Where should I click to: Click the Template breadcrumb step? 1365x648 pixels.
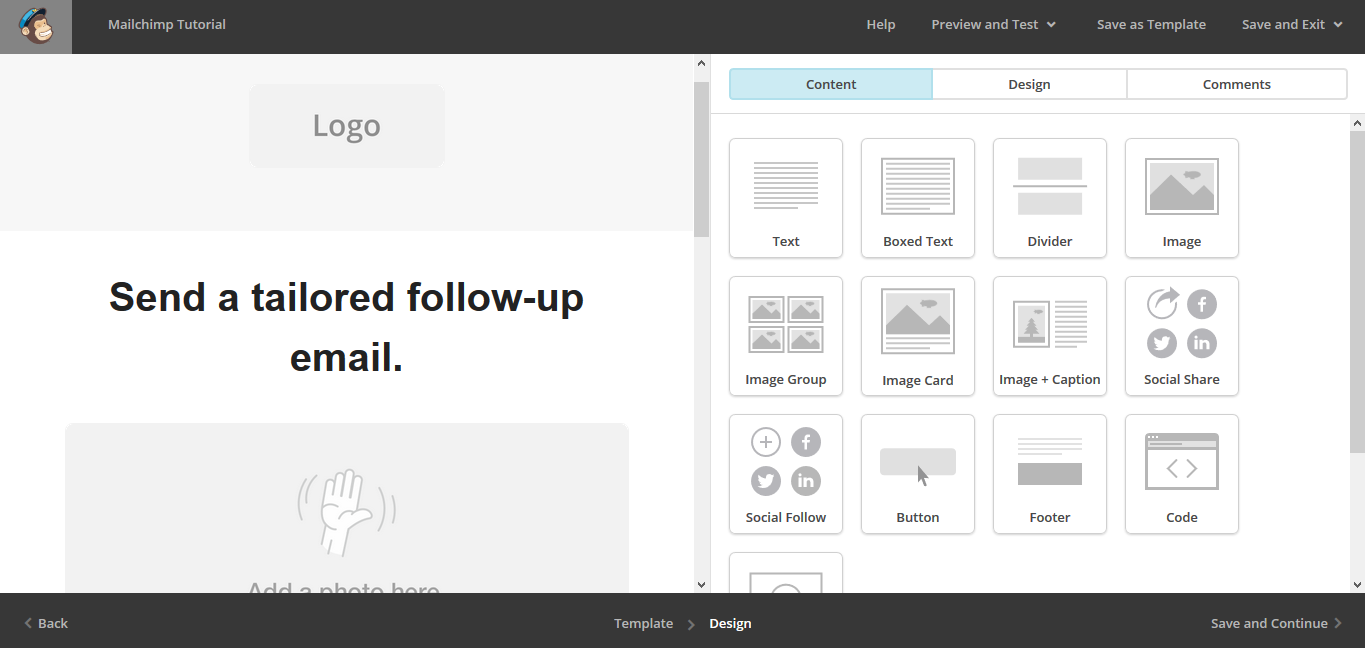point(643,623)
